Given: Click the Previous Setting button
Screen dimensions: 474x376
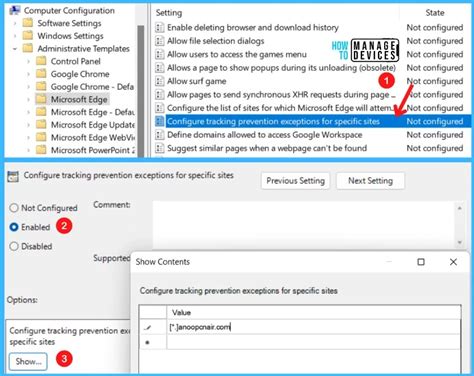Looking at the screenshot, I should 295,181.
